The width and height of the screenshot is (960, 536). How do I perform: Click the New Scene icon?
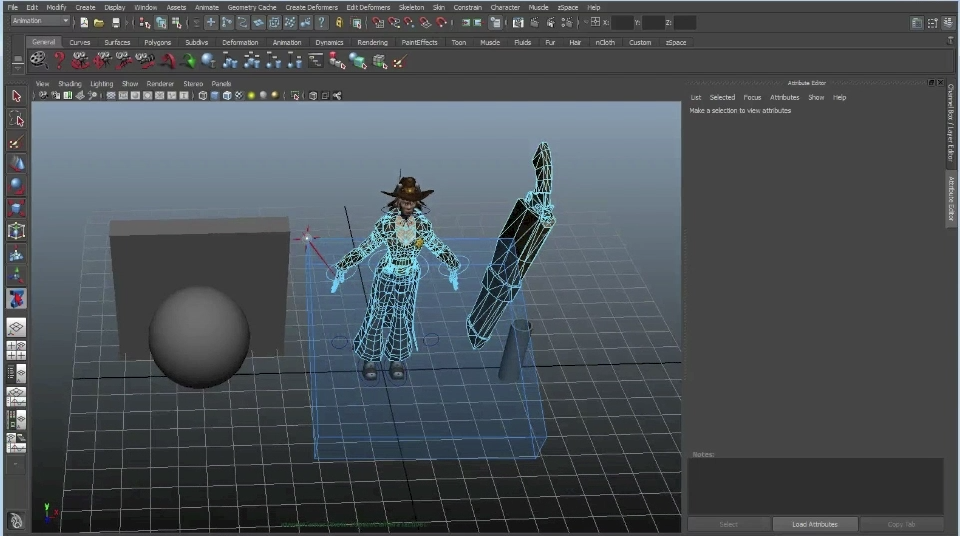click(x=84, y=23)
